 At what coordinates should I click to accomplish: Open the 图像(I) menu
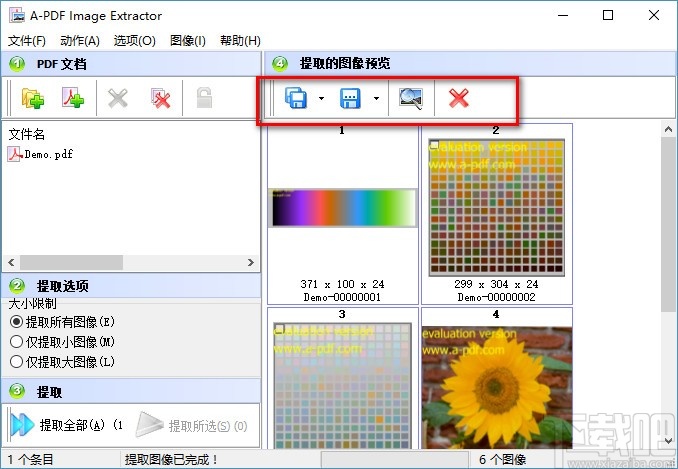click(188, 41)
